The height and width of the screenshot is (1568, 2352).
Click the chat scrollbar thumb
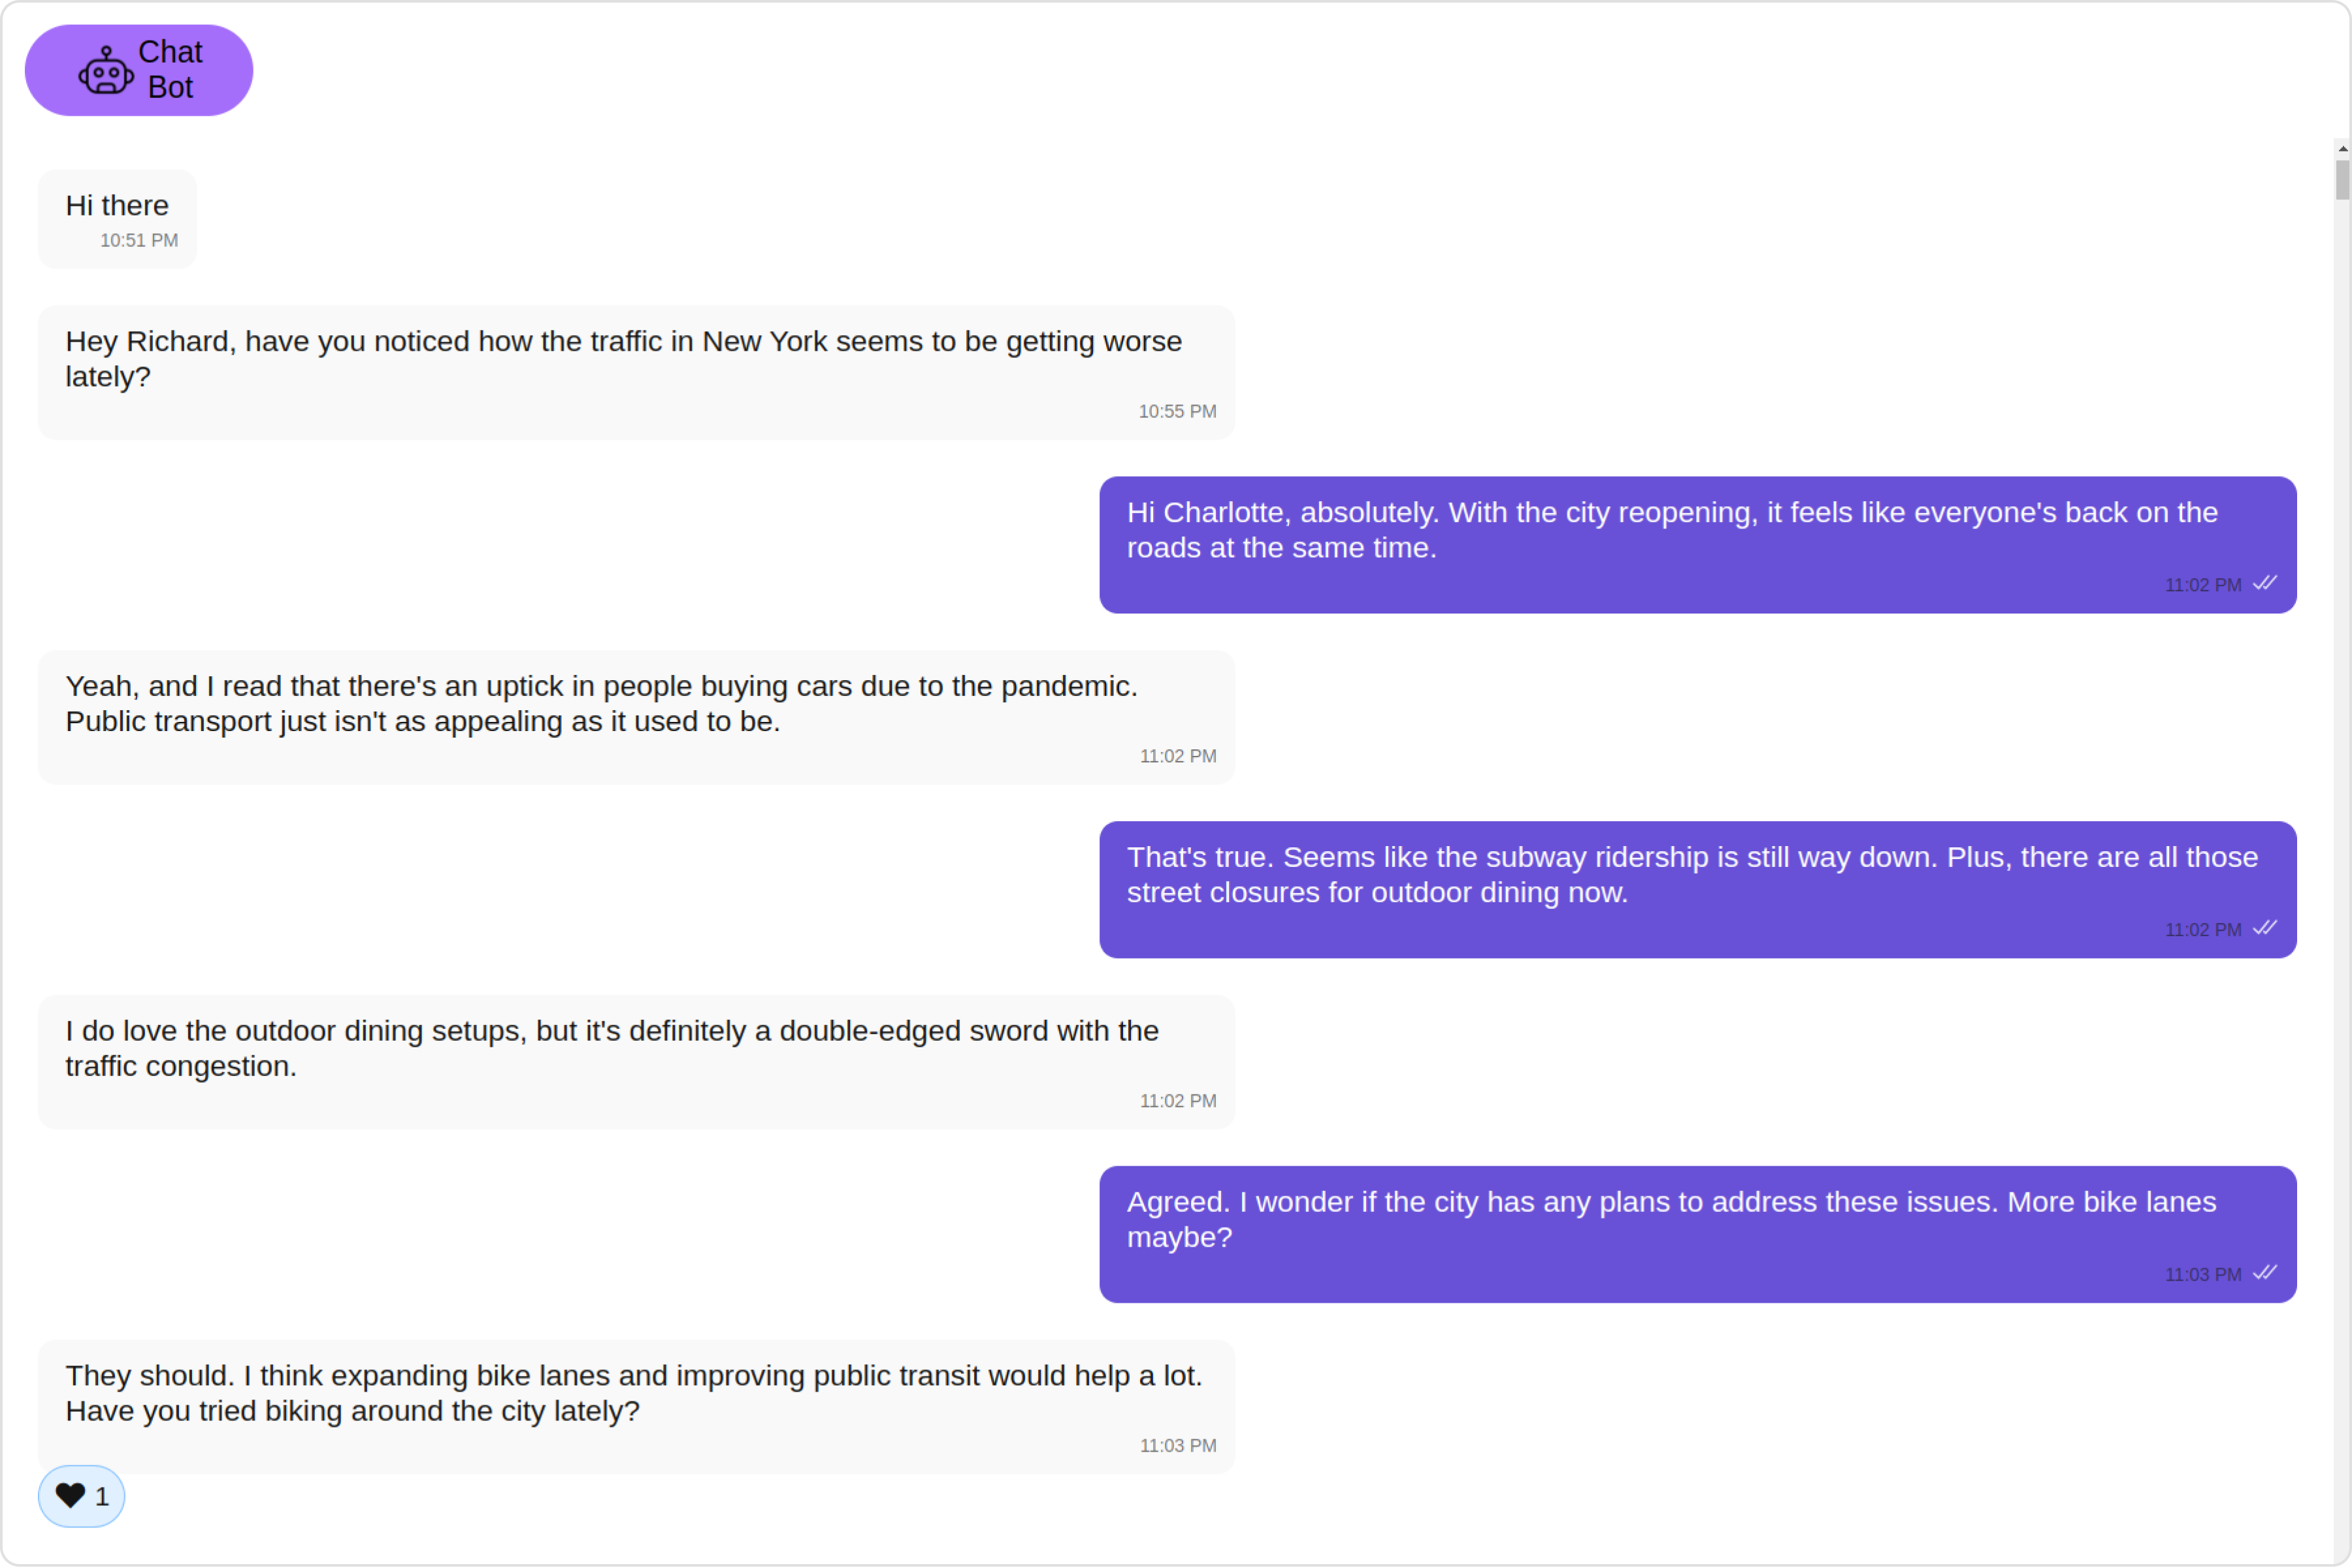point(2342,180)
